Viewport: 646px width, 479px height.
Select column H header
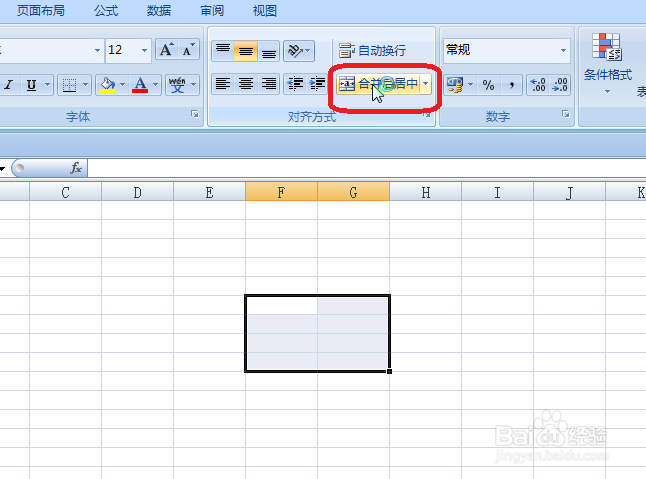(426, 192)
